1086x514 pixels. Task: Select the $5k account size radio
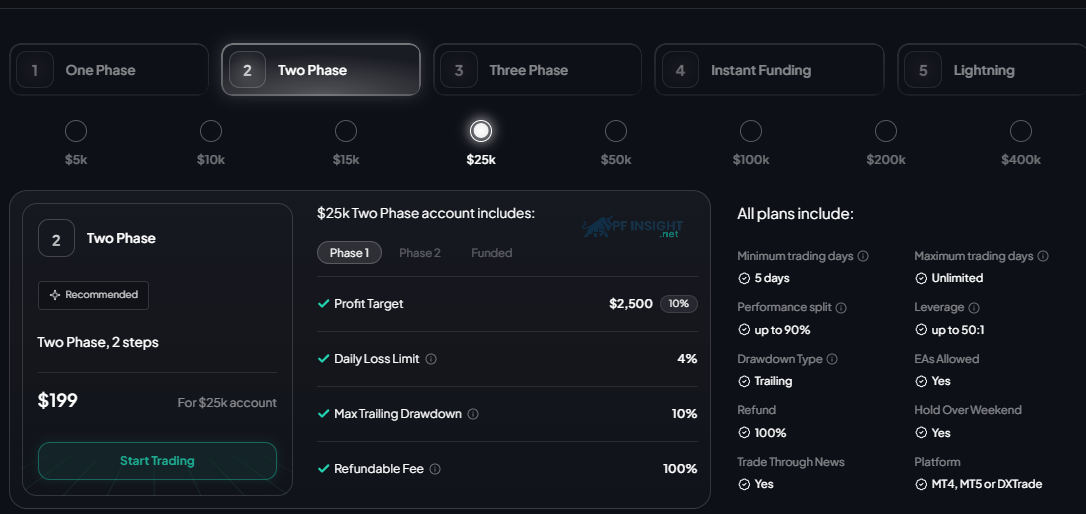pyautogui.click(x=75, y=131)
